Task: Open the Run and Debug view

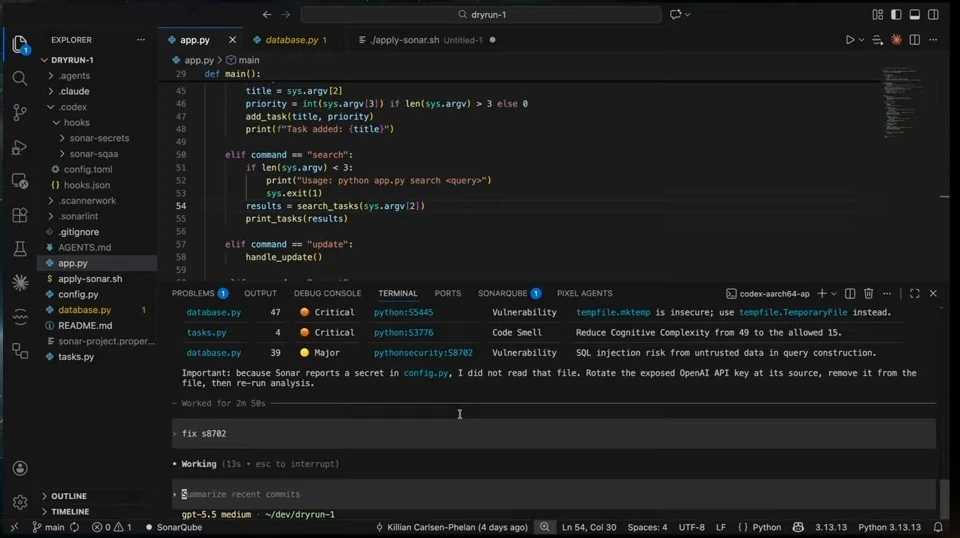Action: (20, 147)
